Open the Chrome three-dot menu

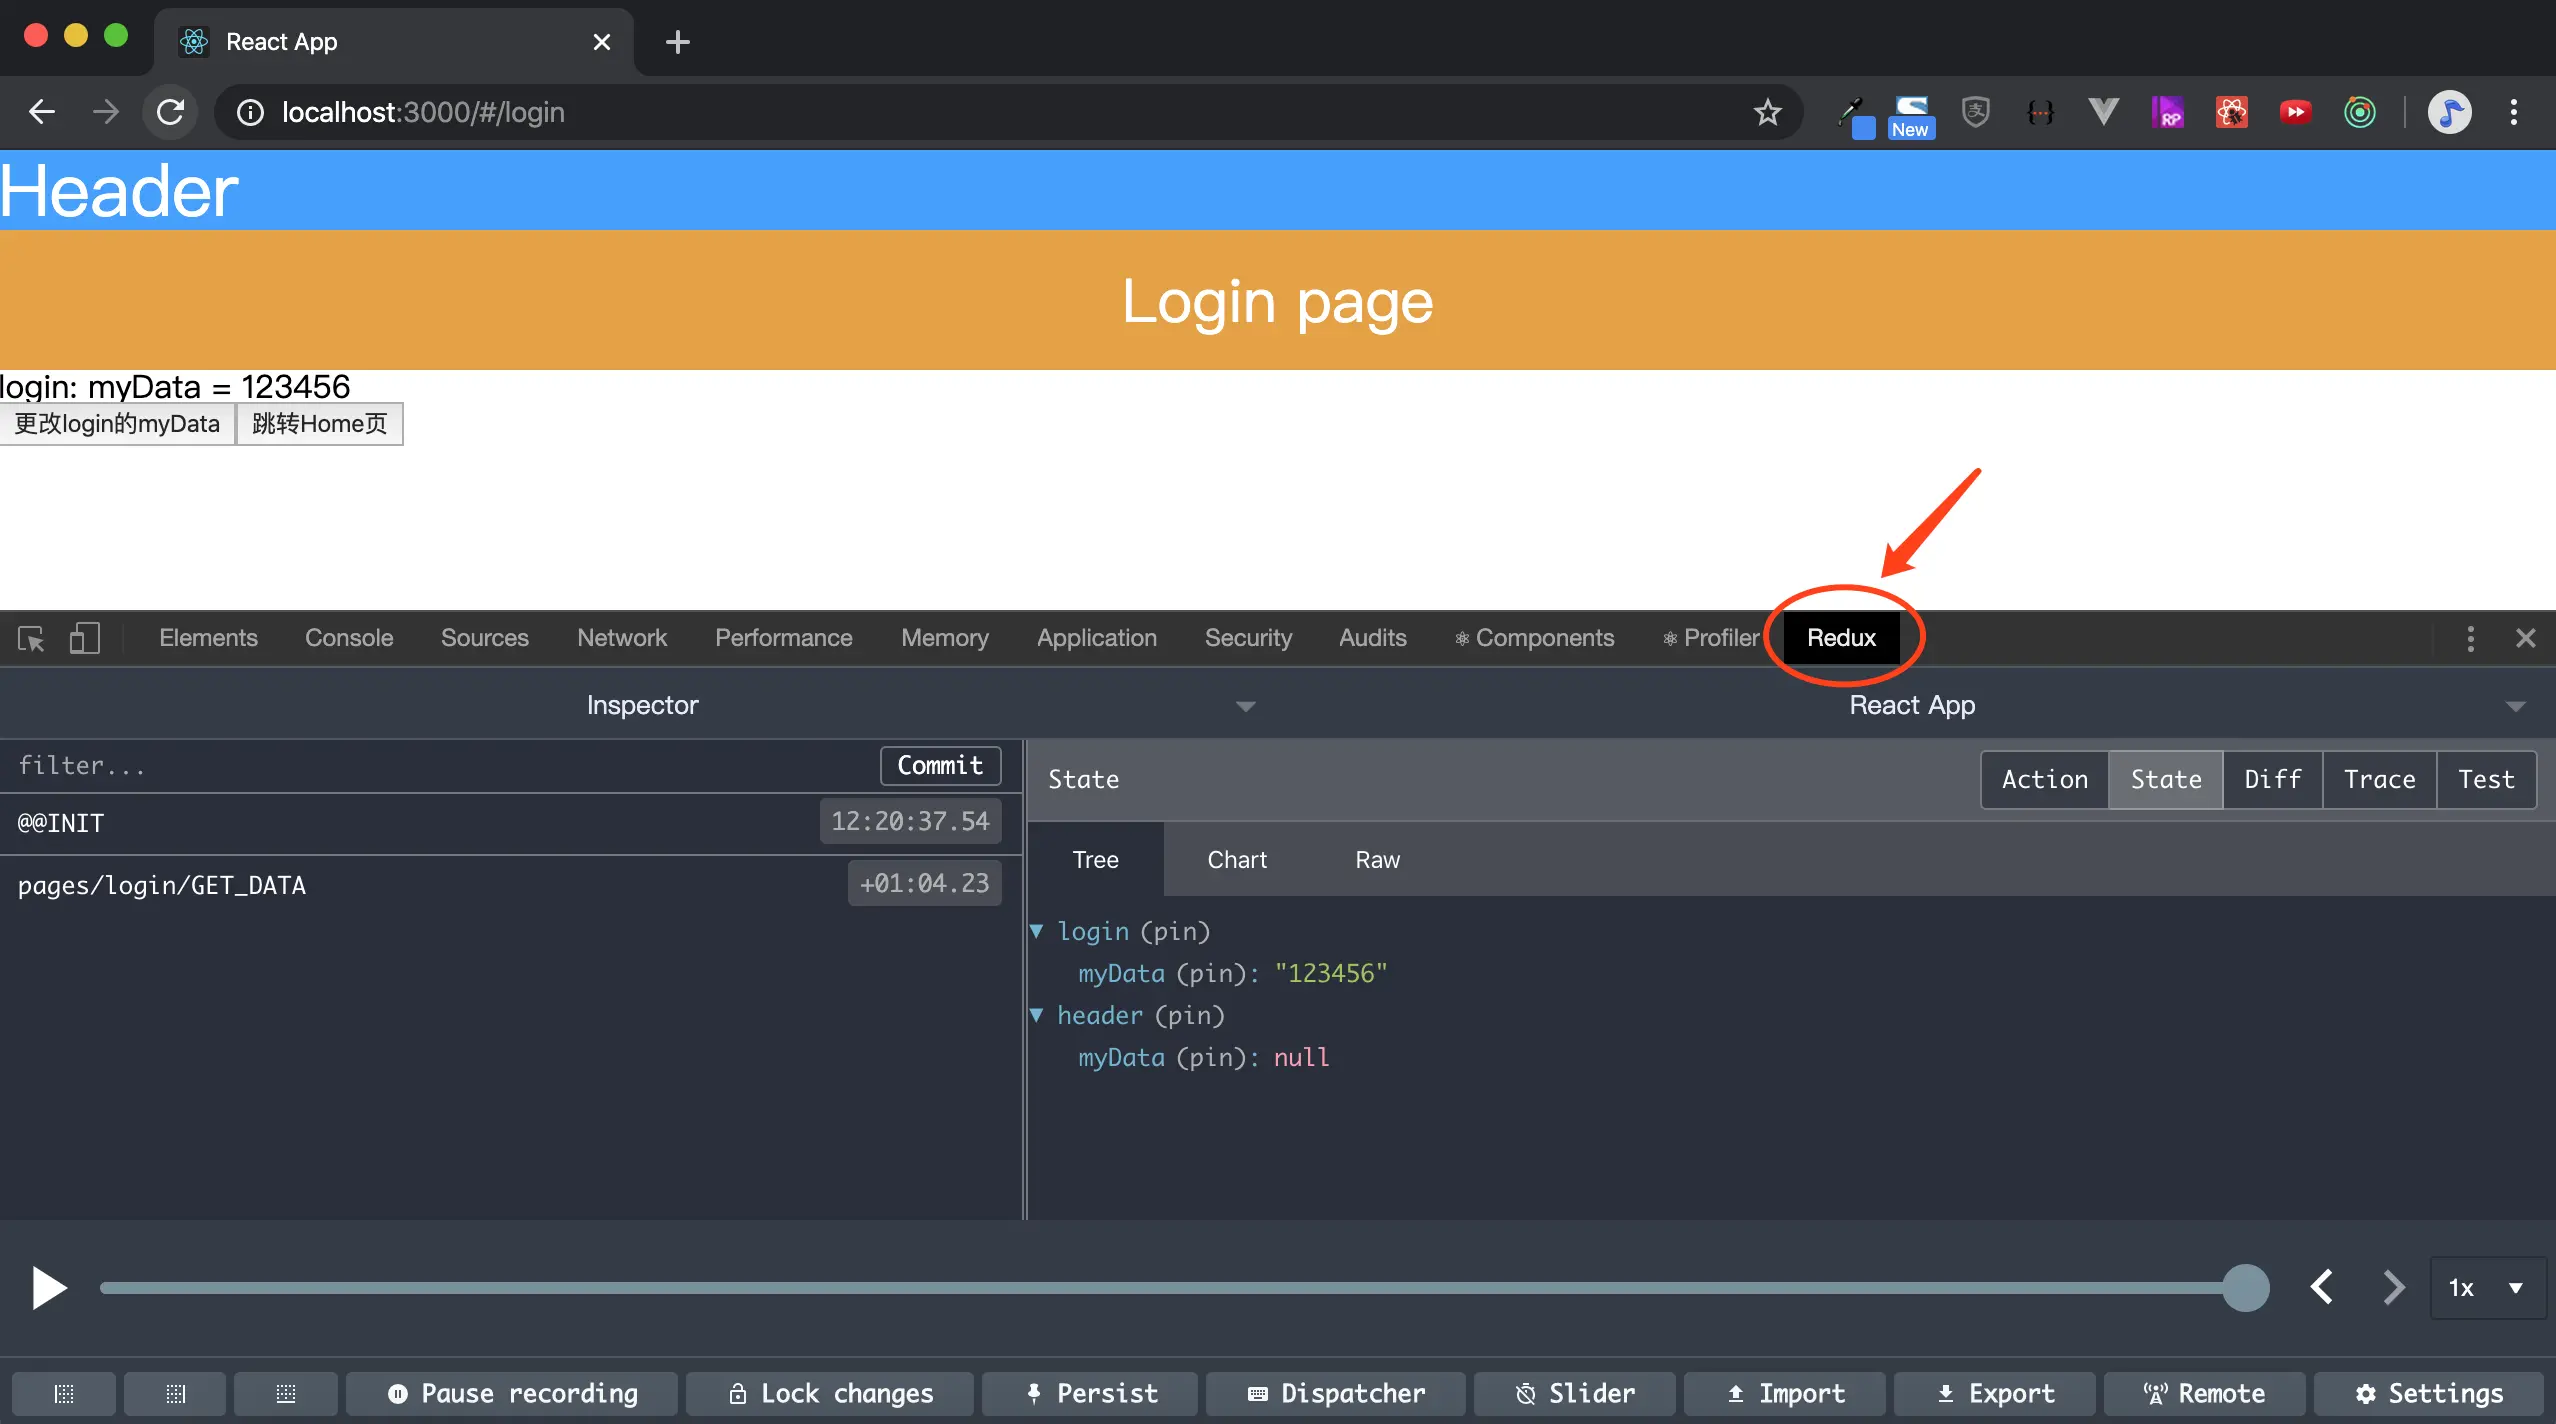[x=2513, y=112]
